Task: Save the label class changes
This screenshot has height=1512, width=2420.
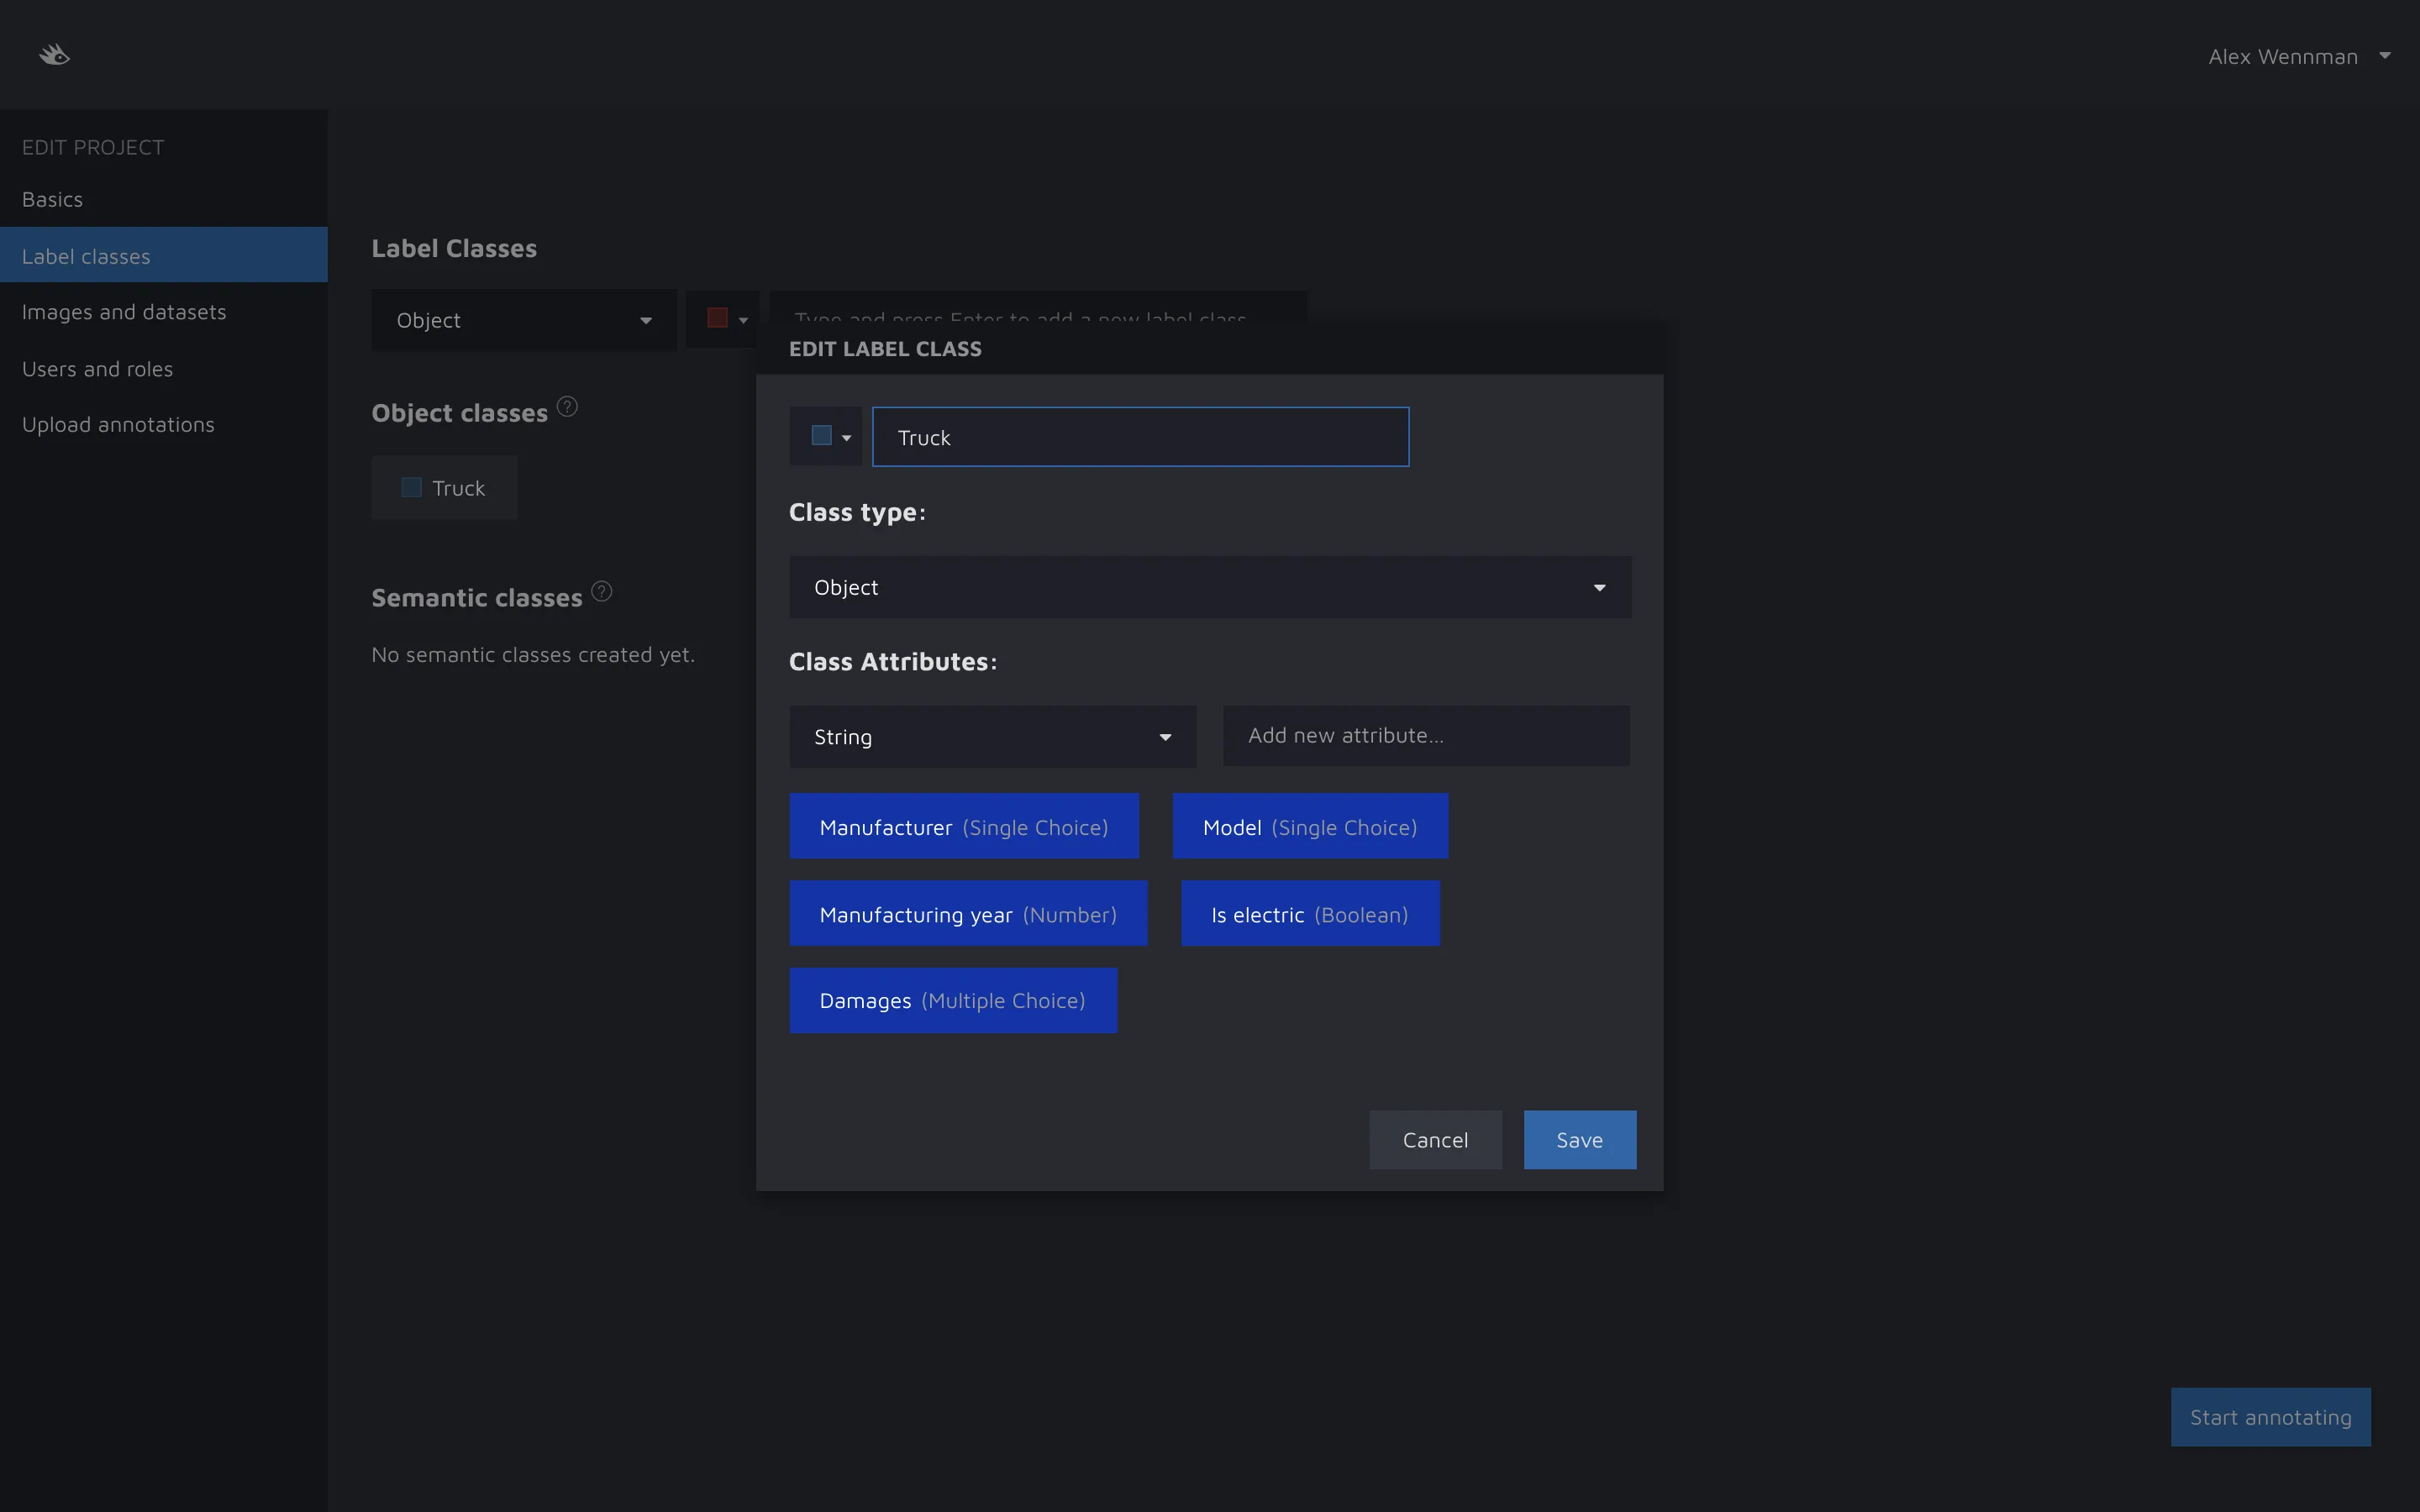Action: [1579, 1140]
